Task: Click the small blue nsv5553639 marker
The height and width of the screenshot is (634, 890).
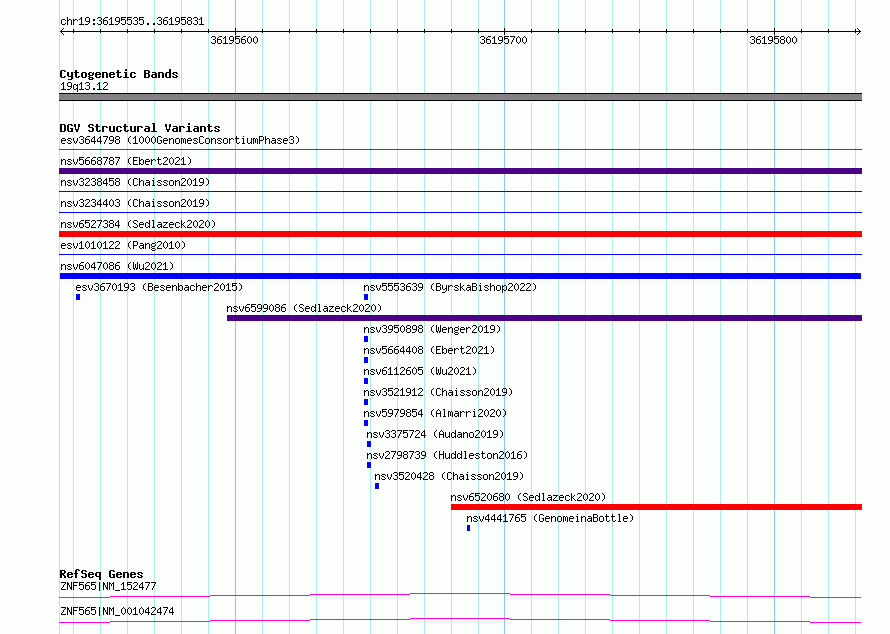Action: (x=366, y=297)
